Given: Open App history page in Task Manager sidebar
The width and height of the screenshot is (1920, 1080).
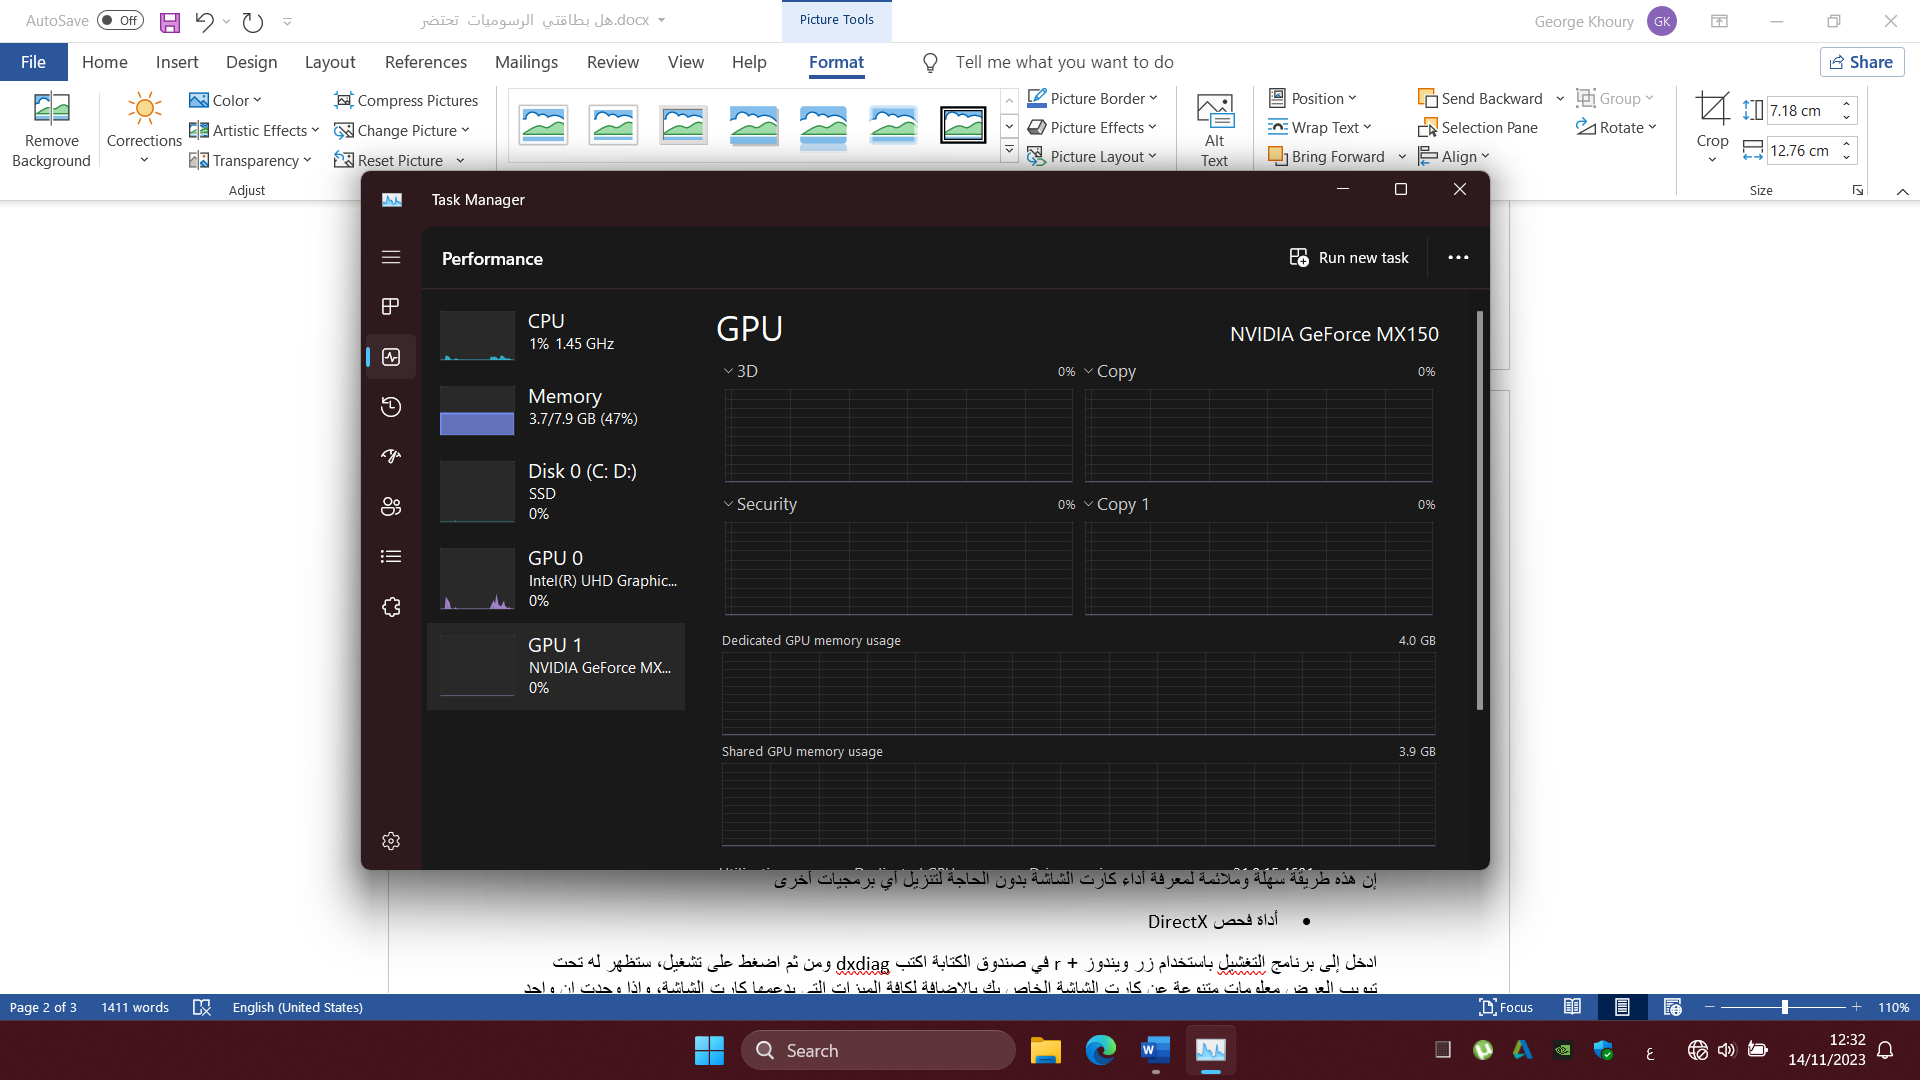Looking at the screenshot, I should pos(391,407).
